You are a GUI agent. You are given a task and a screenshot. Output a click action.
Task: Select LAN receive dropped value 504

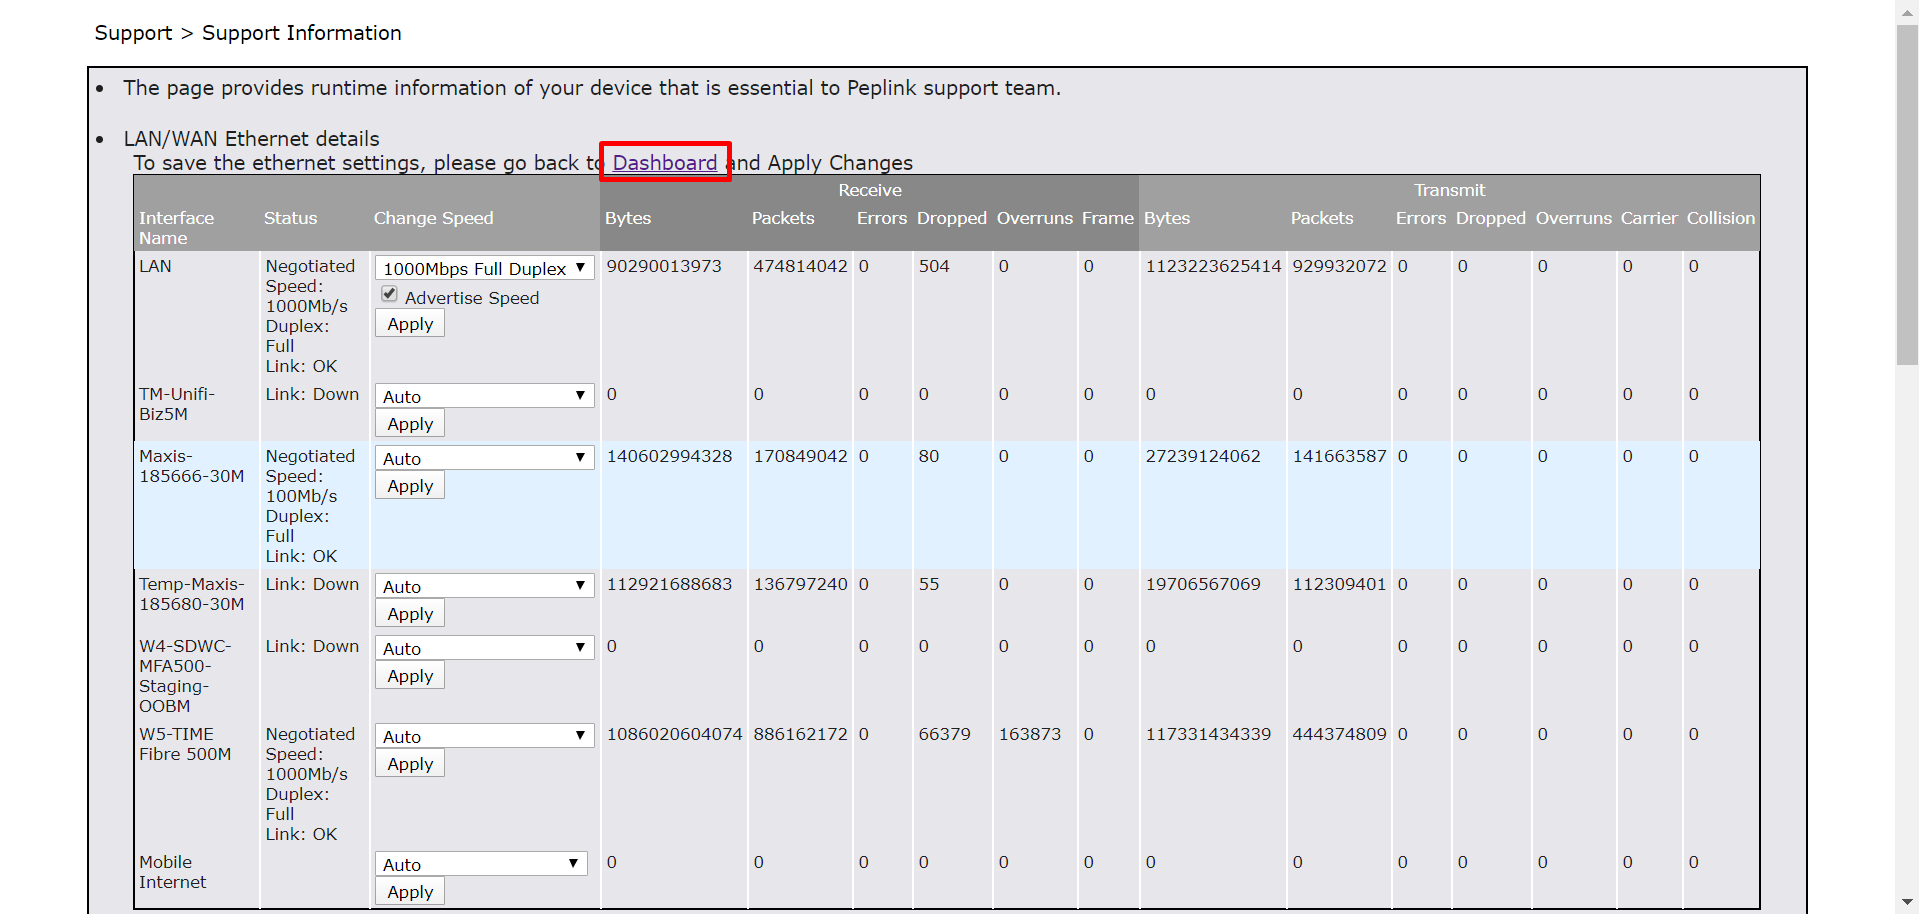934,266
